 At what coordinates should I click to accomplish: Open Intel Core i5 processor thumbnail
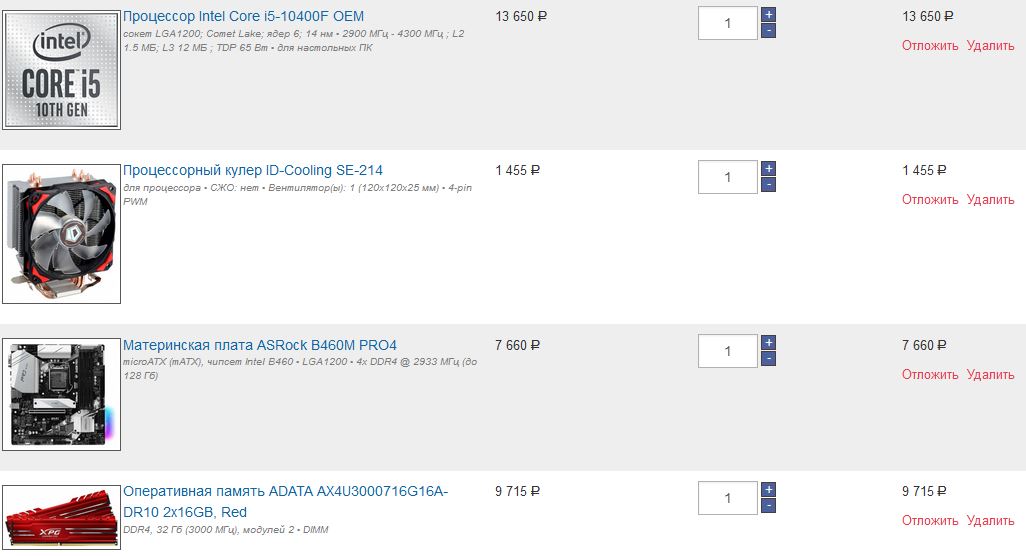[61, 68]
